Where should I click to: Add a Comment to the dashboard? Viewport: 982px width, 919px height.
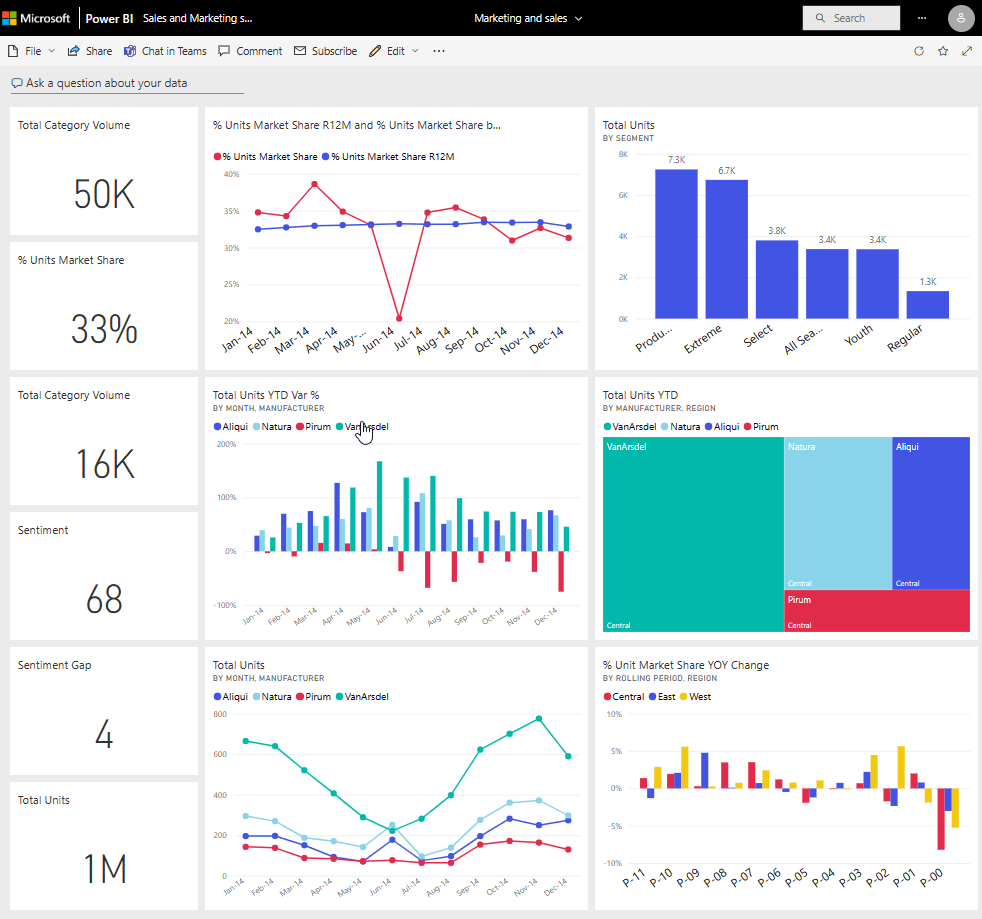[250, 51]
